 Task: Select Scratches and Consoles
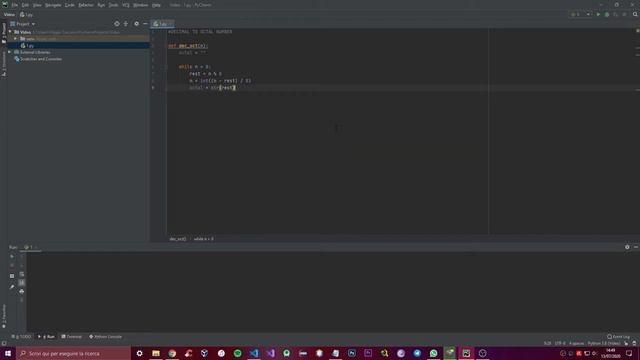(x=38, y=59)
